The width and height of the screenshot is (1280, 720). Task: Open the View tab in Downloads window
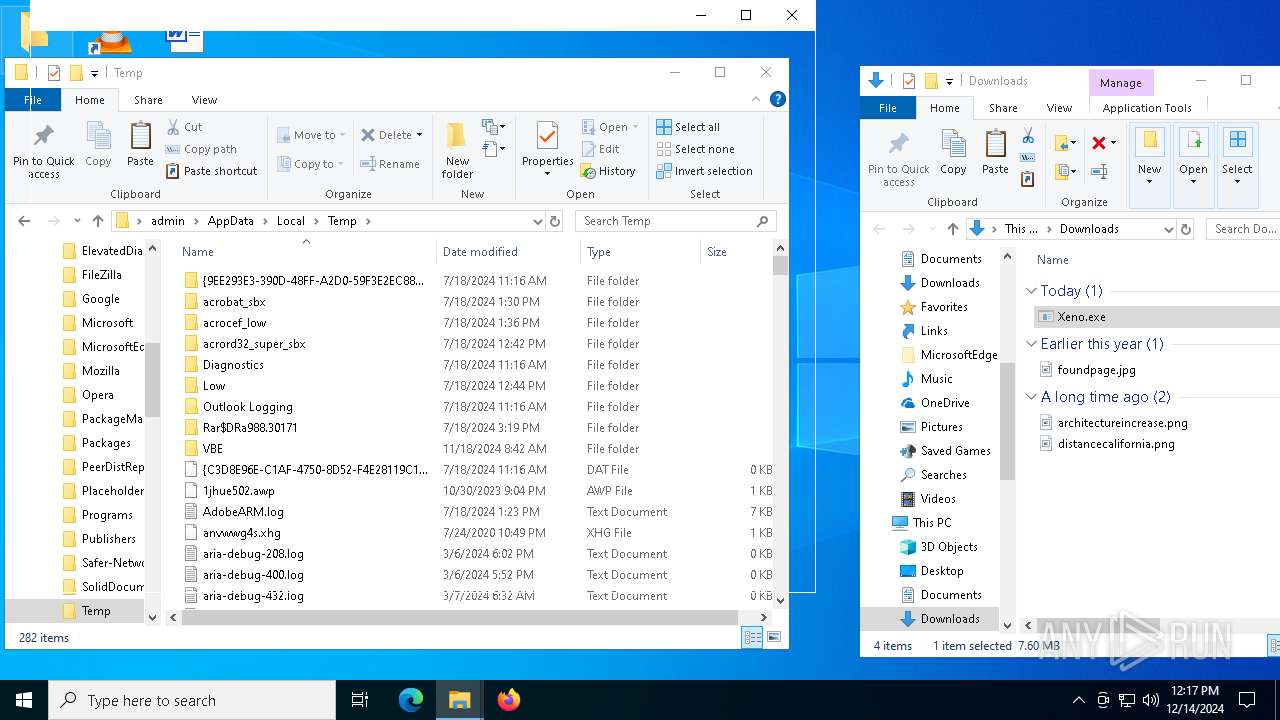point(1059,108)
